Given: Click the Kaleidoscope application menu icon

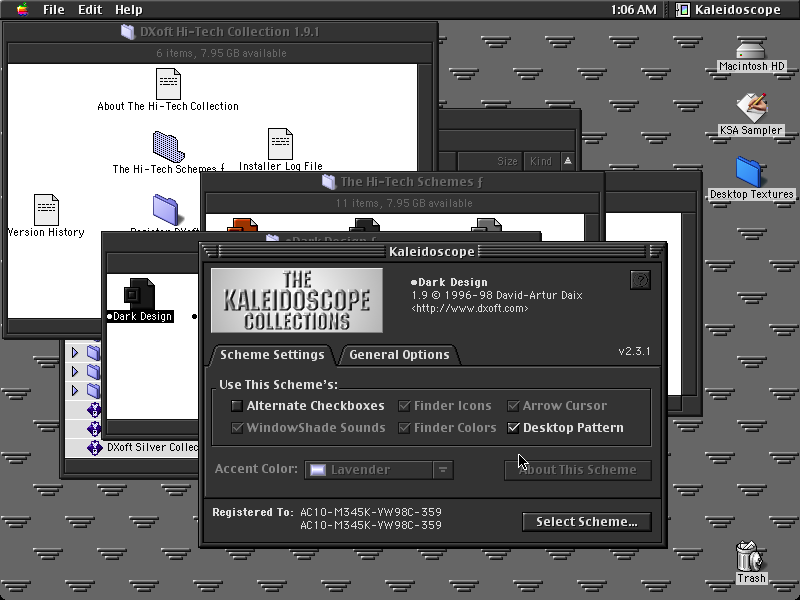Looking at the screenshot, I should click(x=683, y=10).
